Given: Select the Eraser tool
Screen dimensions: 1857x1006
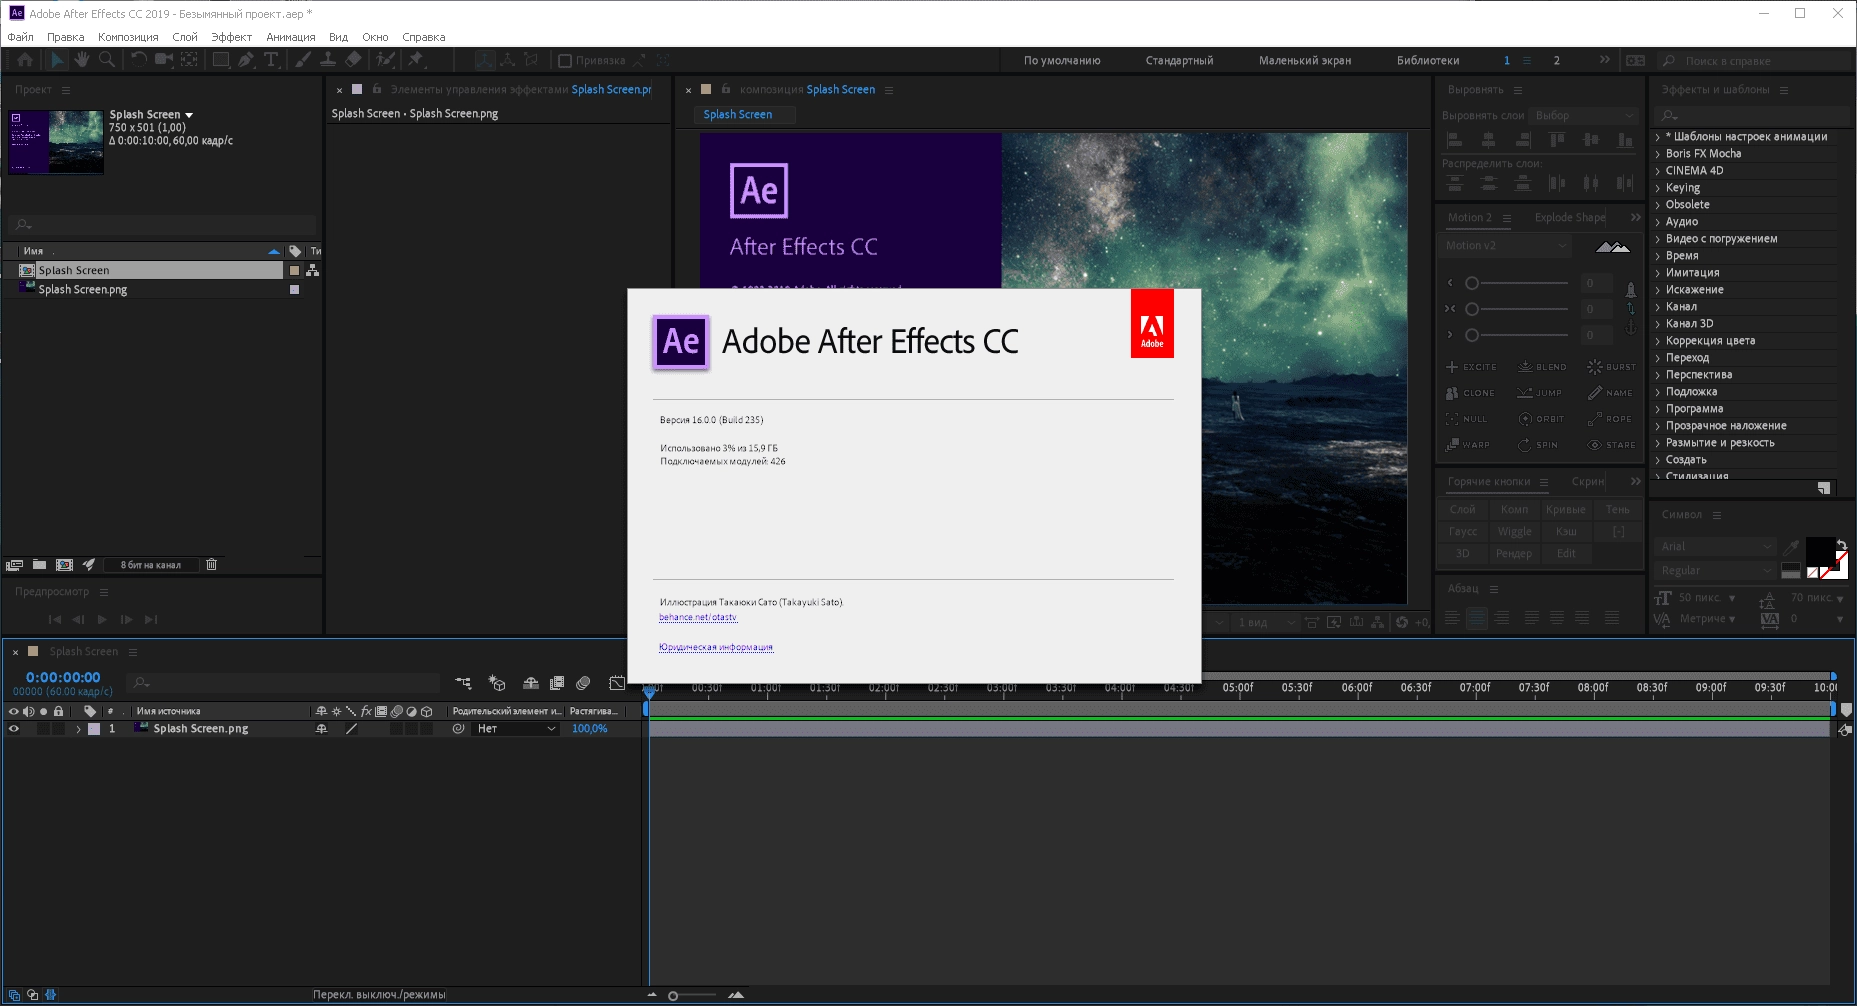Looking at the screenshot, I should click(353, 60).
